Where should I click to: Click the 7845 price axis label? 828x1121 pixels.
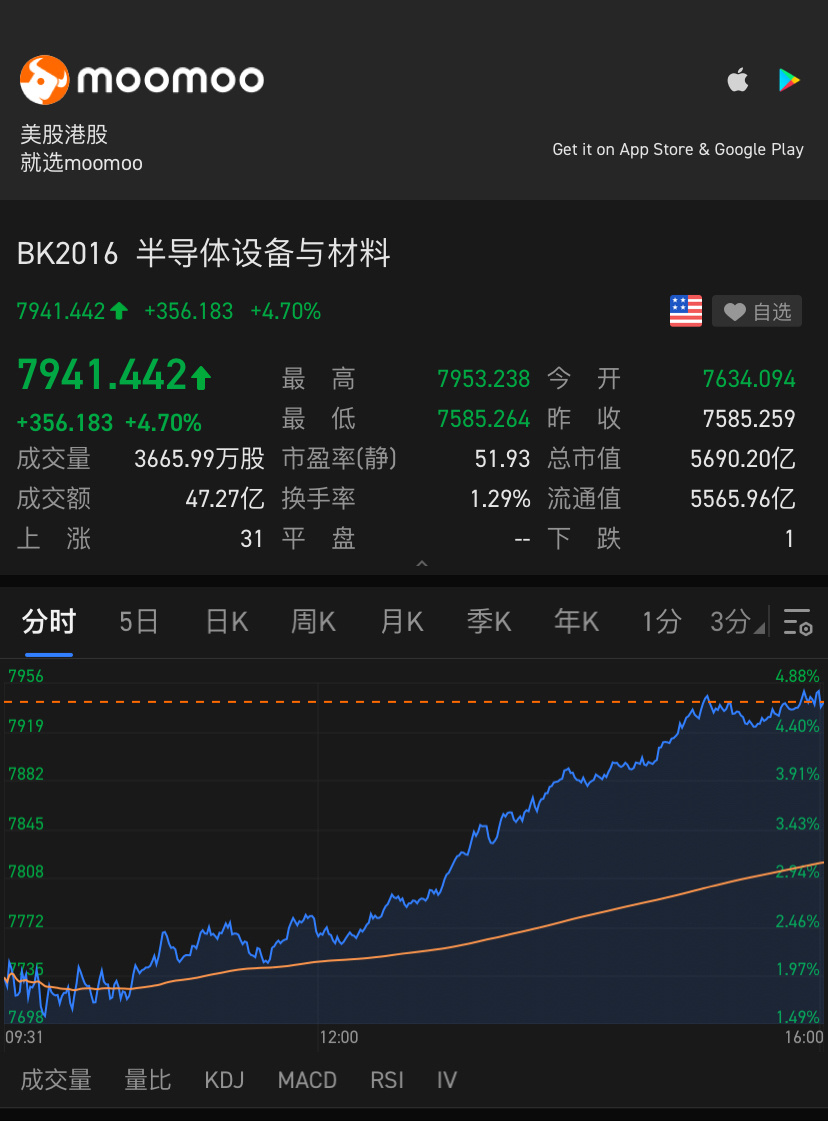click(26, 824)
